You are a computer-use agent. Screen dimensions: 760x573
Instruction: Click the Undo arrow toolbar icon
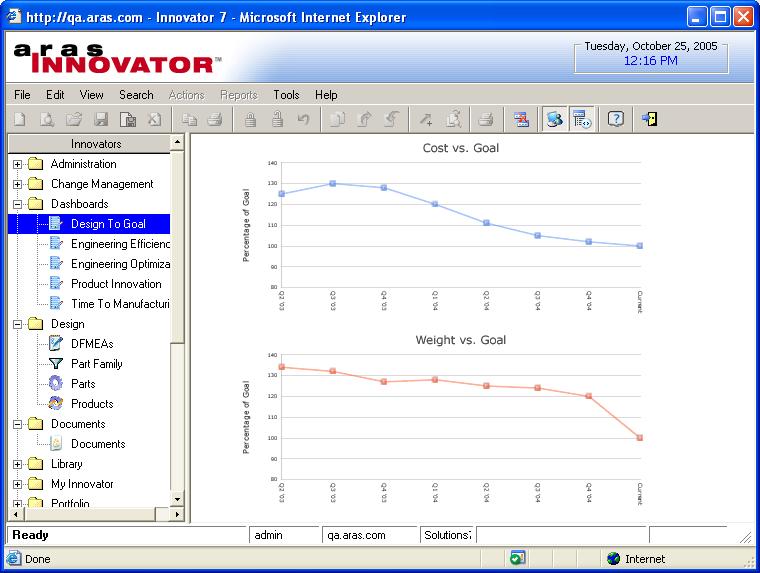(303, 119)
